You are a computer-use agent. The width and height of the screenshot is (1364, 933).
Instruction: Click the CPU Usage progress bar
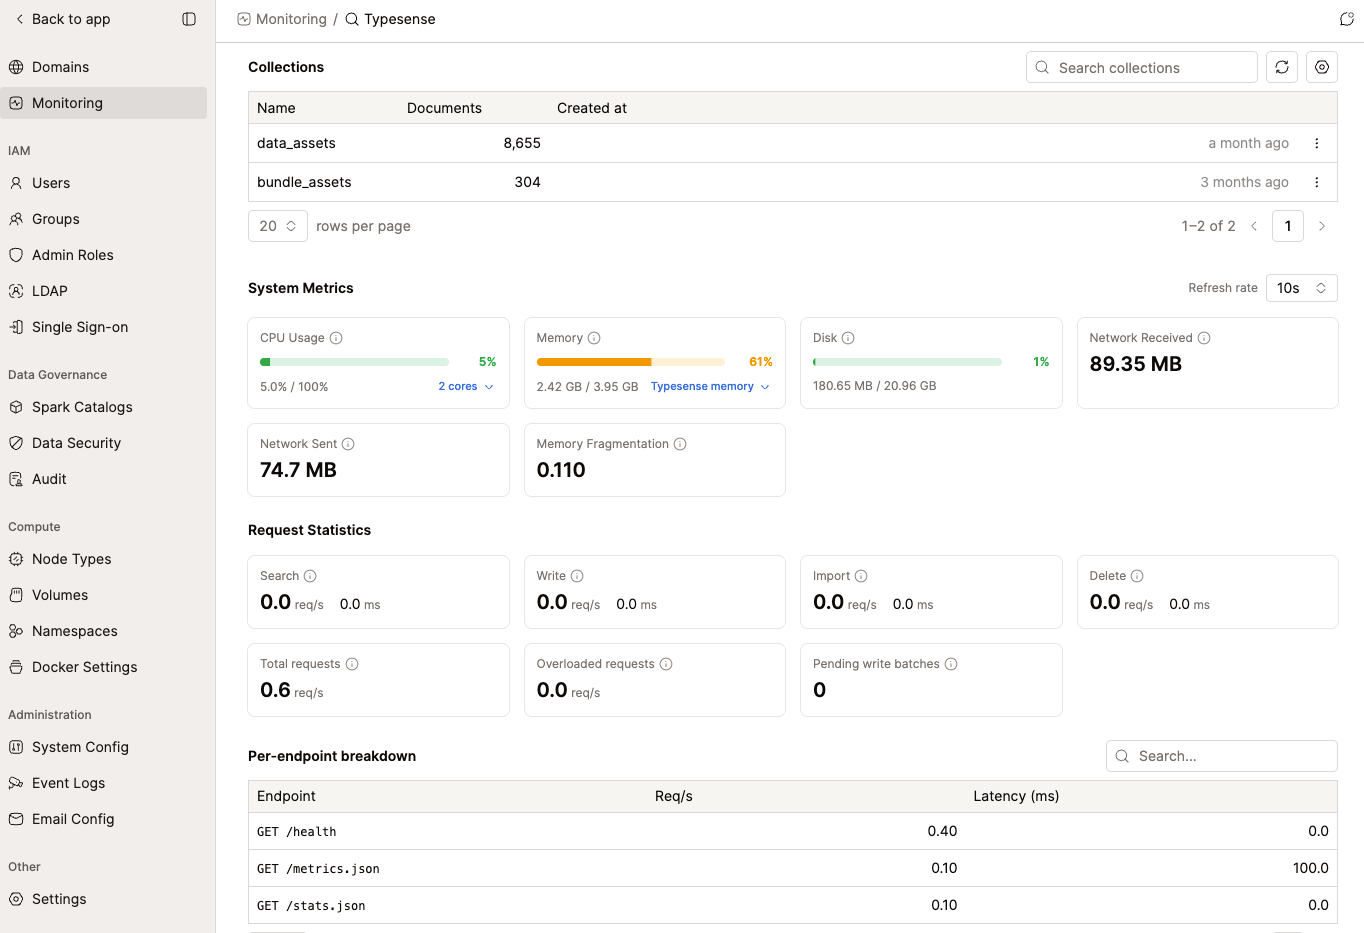tap(354, 362)
